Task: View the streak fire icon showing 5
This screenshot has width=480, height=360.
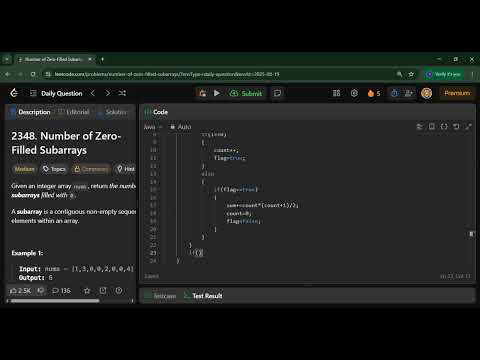Action: point(374,93)
